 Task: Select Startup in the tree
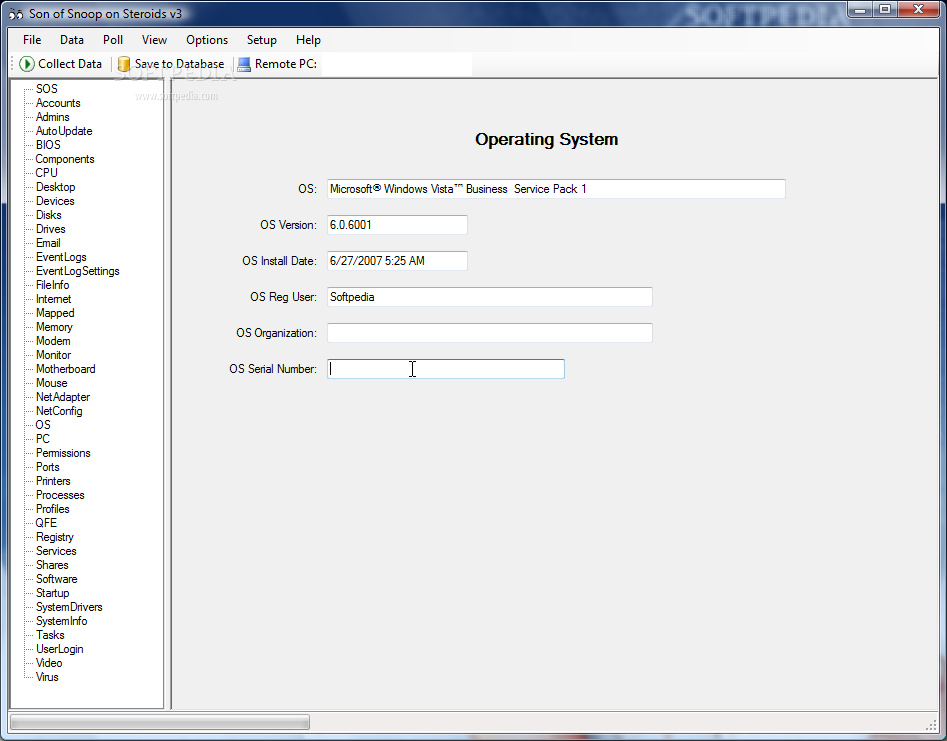coord(53,593)
